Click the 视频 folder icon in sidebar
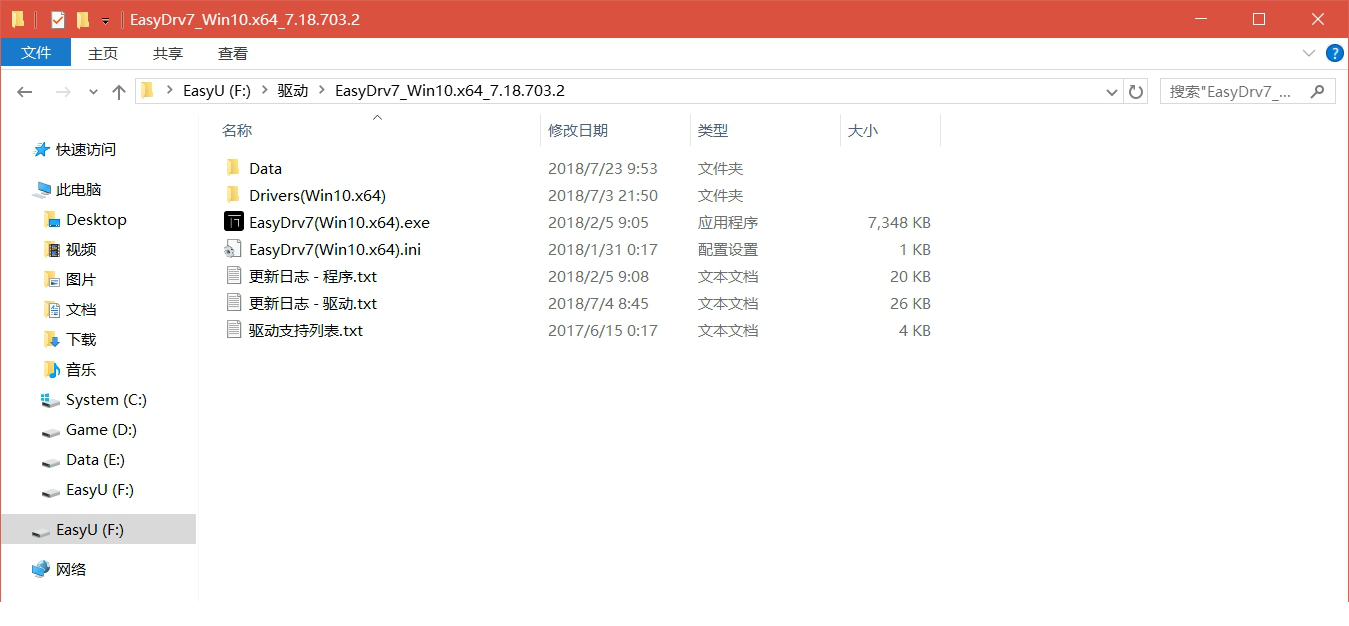The width and height of the screenshot is (1349, 626). click(x=52, y=249)
